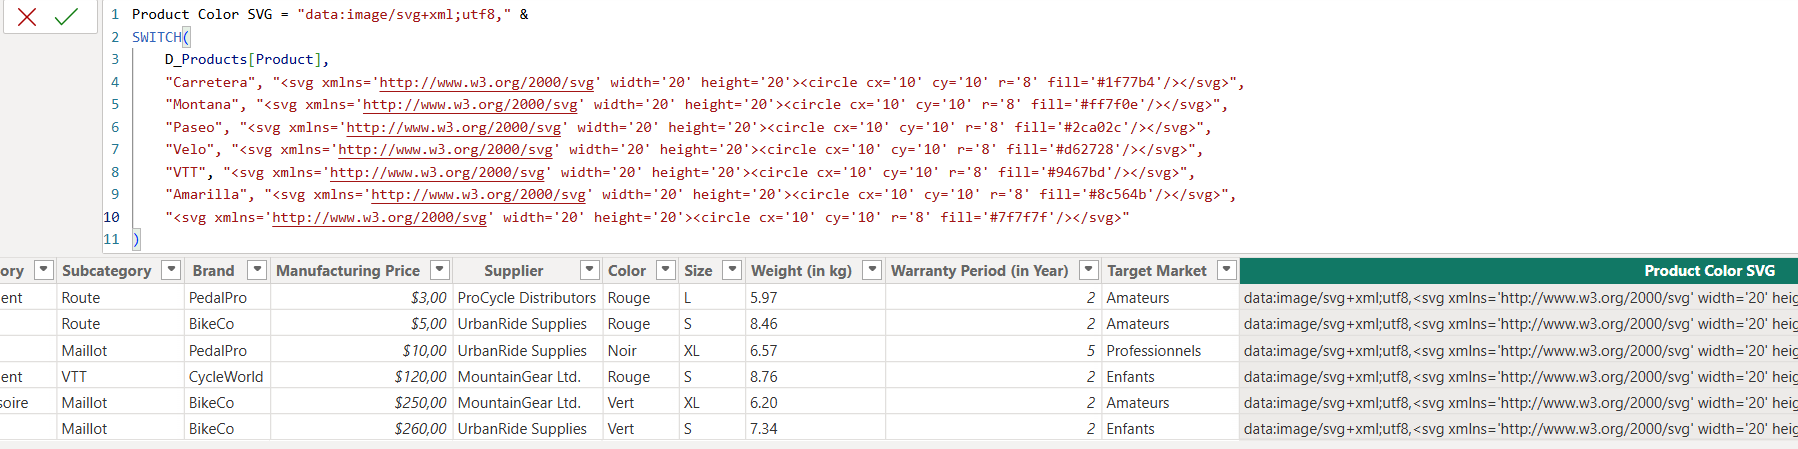Screen dimensions: 1798x449
Task: Click the Professionnels target market cell
Action: (1153, 350)
